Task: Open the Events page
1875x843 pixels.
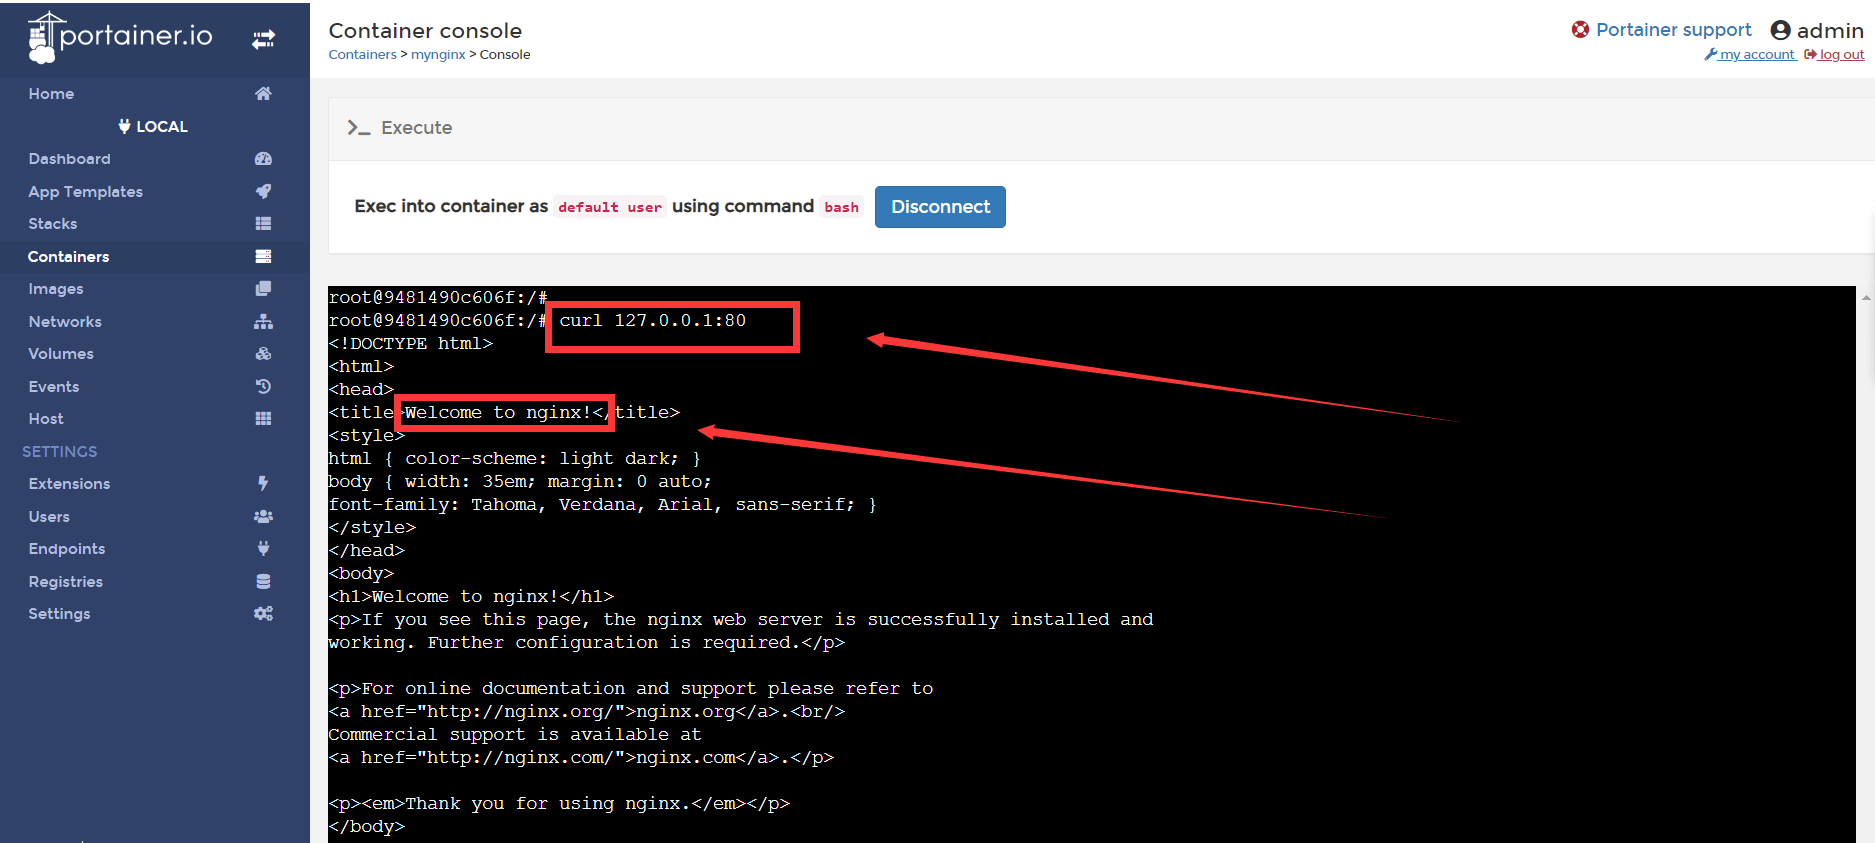Action: [54, 386]
